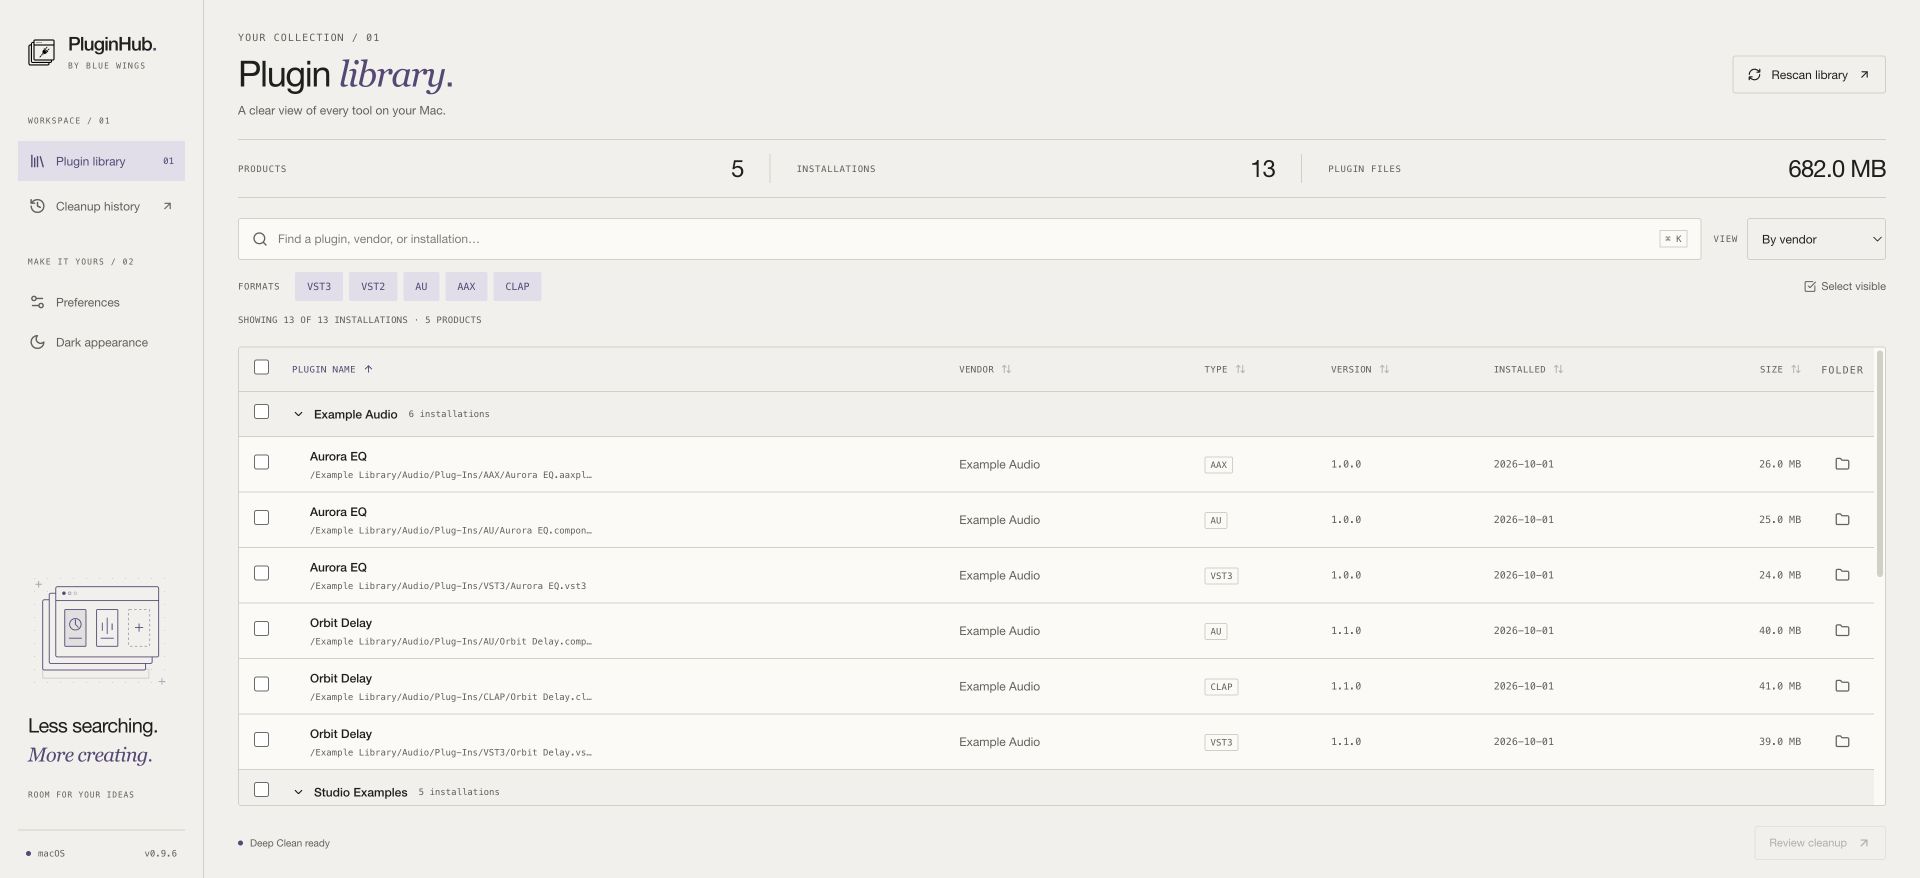The width and height of the screenshot is (1920, 878).
Task: Open folder for Aurora EQ AAX row
Action: [x=1842, y=464]
